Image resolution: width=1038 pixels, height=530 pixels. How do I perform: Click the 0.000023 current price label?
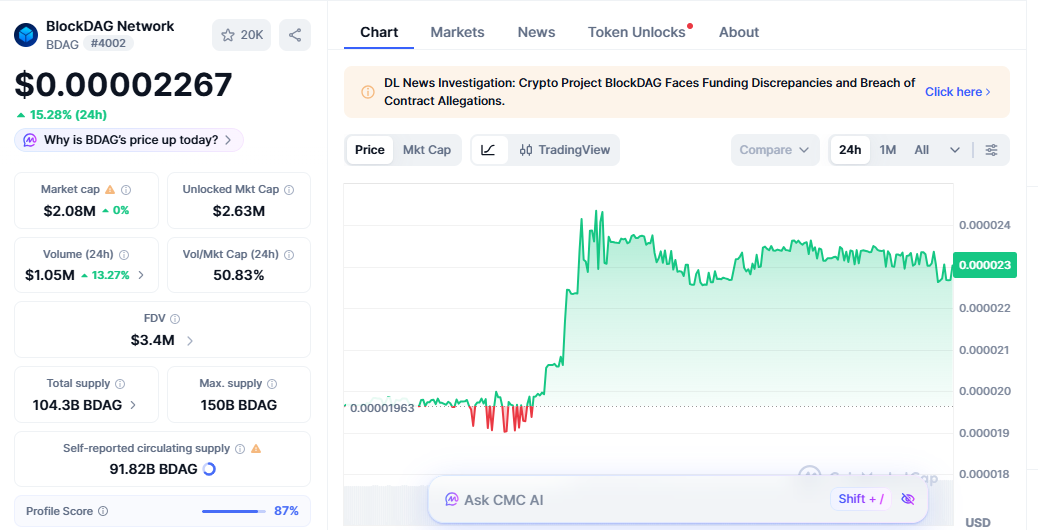984,265
